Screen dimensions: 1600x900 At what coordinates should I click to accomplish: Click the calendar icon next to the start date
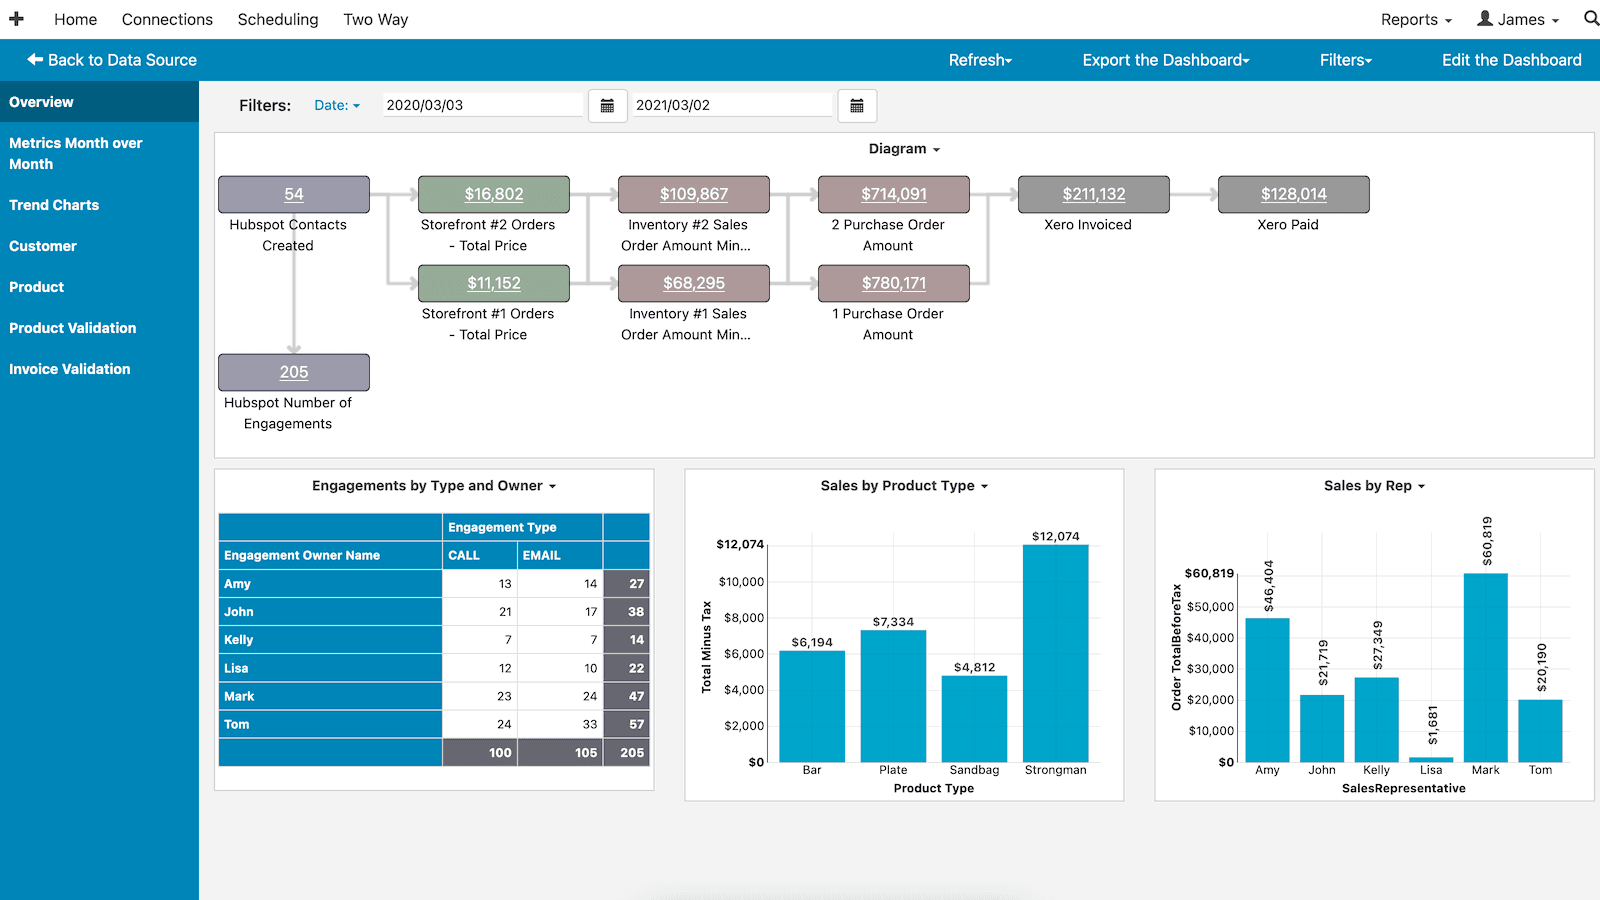pos(607,105)
